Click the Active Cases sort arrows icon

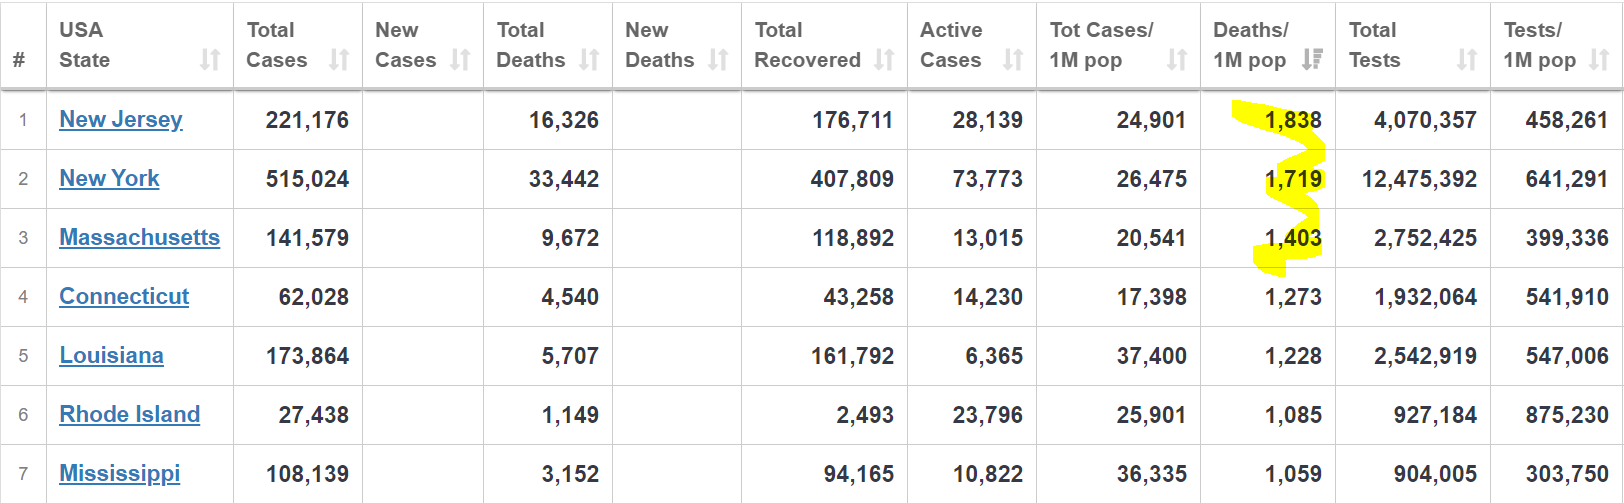[x=1013, y=60]
